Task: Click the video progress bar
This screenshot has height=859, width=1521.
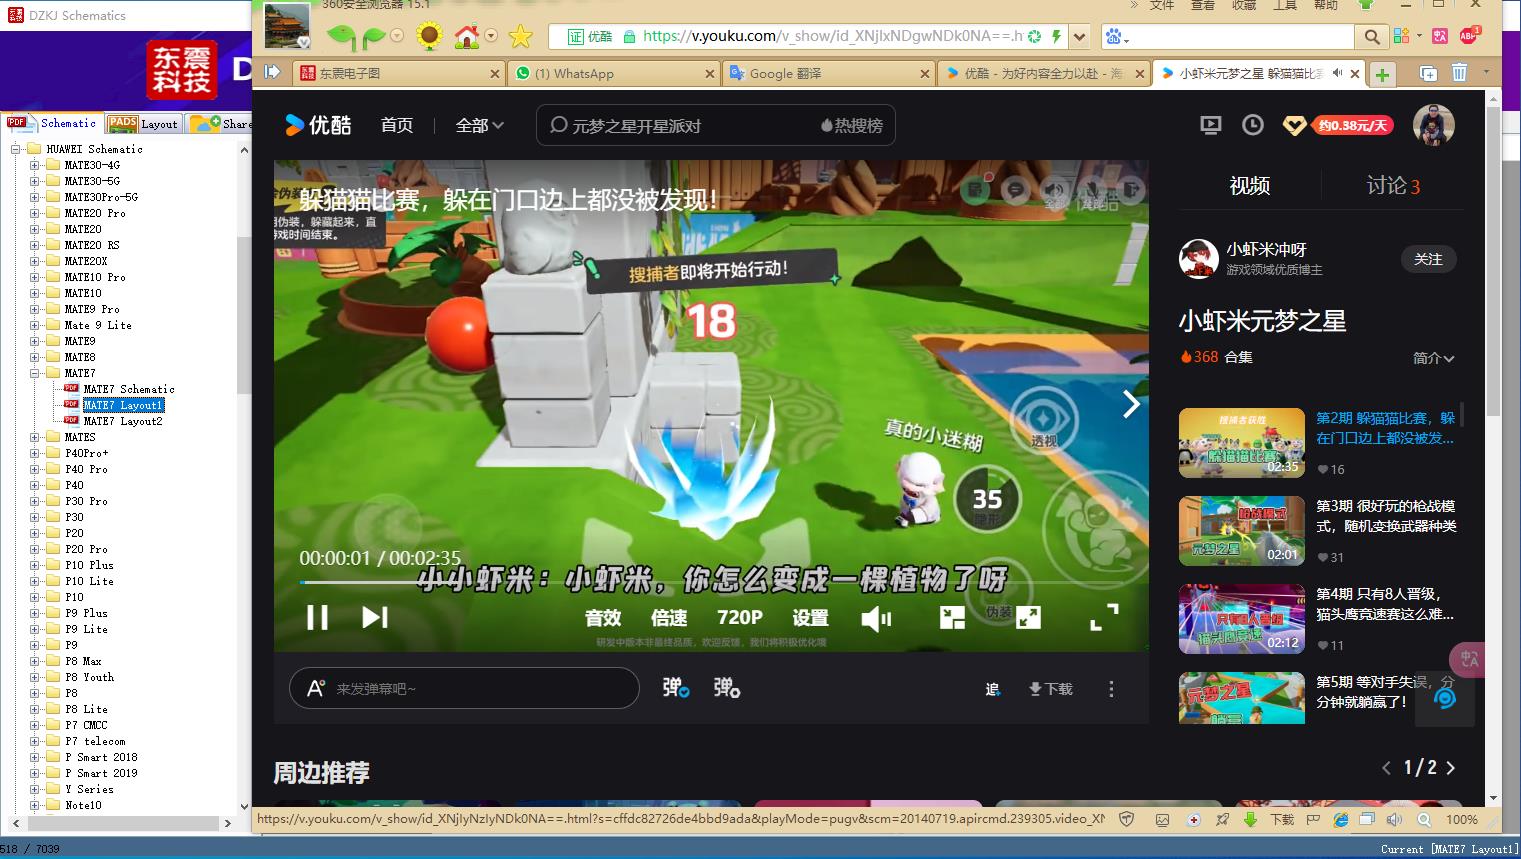Action: click(711, 582)
